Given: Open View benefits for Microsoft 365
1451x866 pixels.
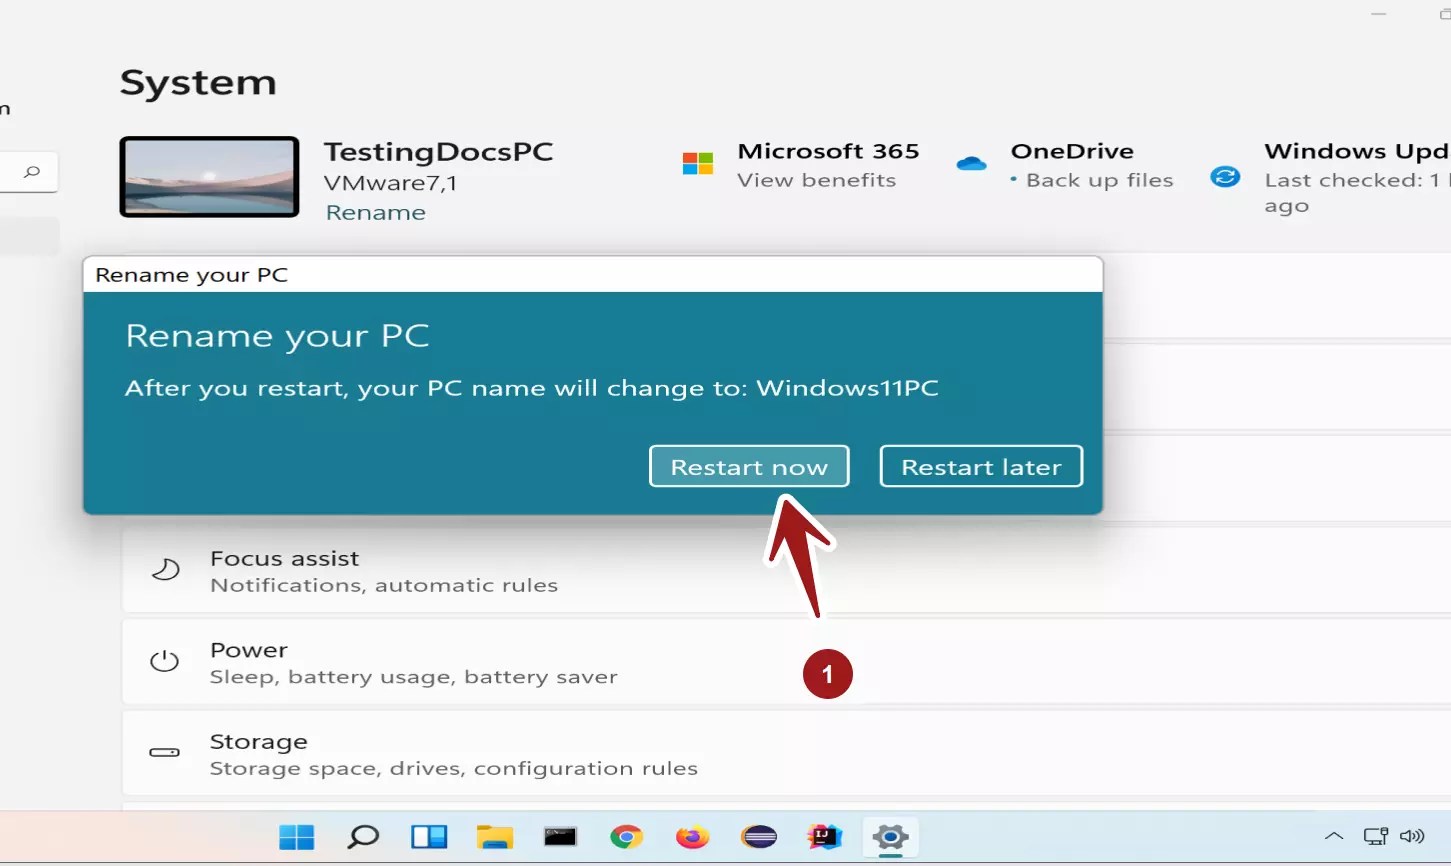Looking at the screenshot, I should [816, 180].
